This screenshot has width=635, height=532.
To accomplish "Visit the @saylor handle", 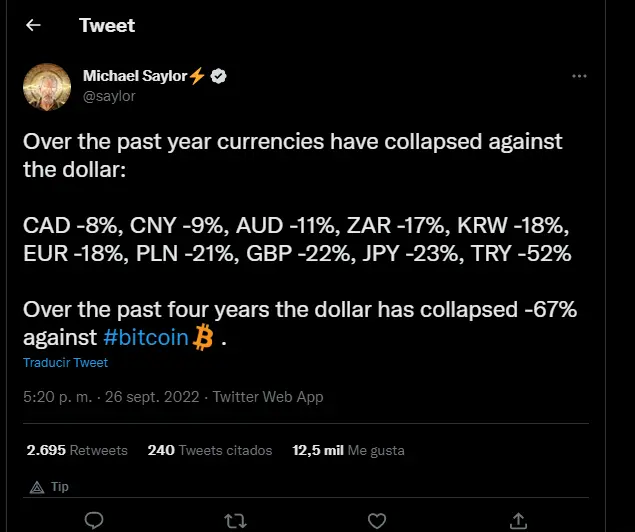I will 109,96.
